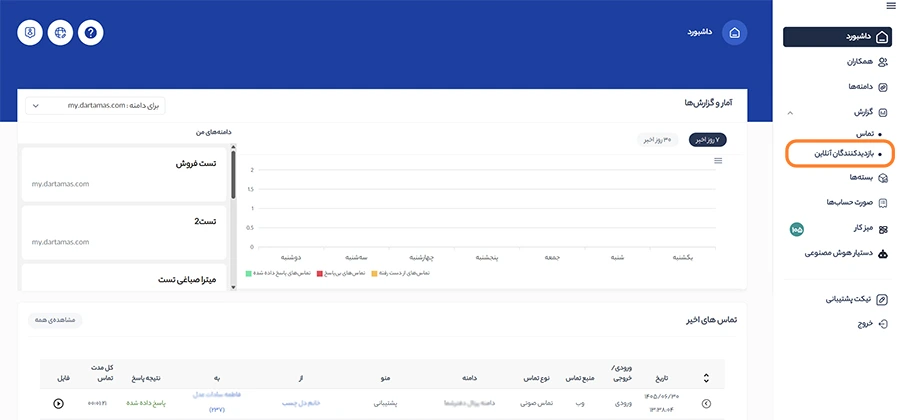Open تیکت پشتیبانی
The image size is (900, 420).
pyautogui.click(x=849, y=299)
